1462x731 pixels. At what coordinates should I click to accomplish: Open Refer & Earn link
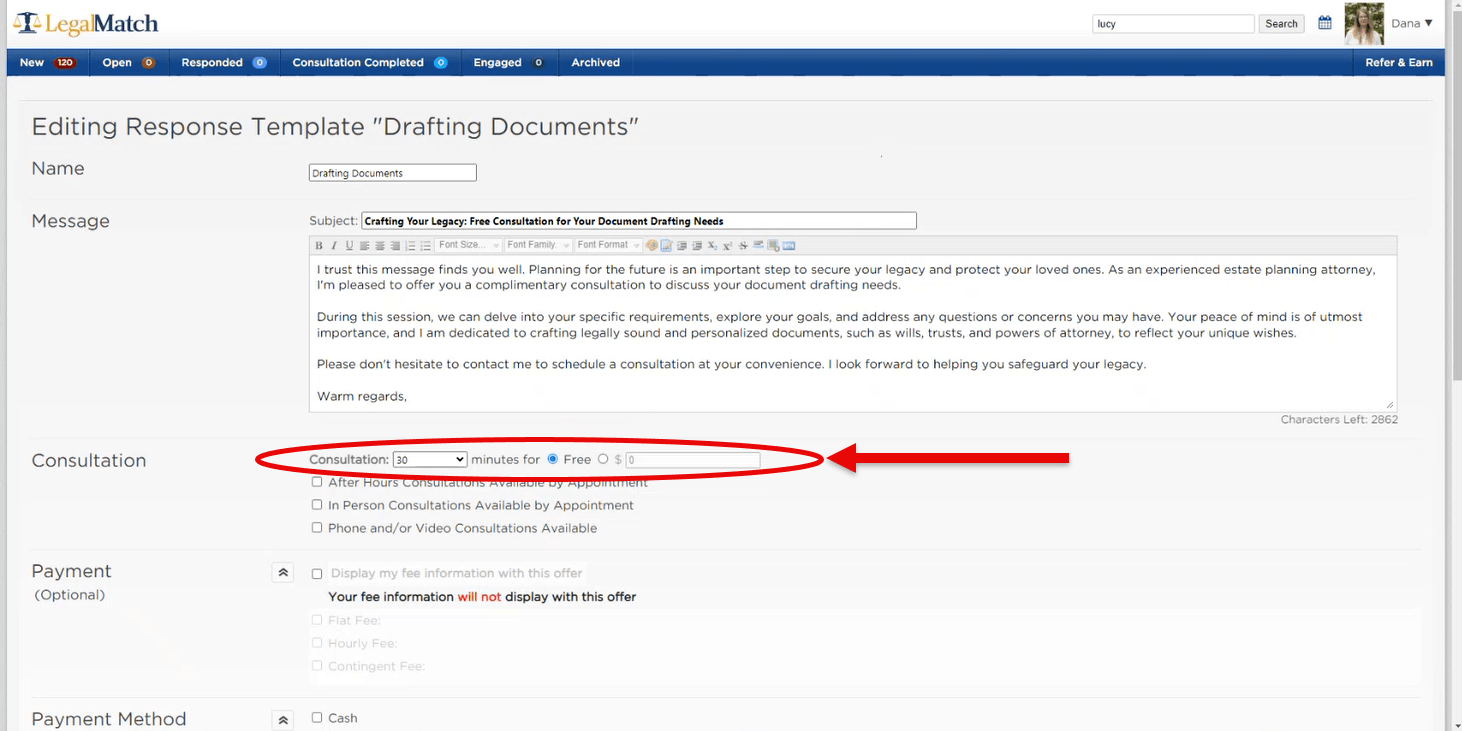(x=1398, y=62)
